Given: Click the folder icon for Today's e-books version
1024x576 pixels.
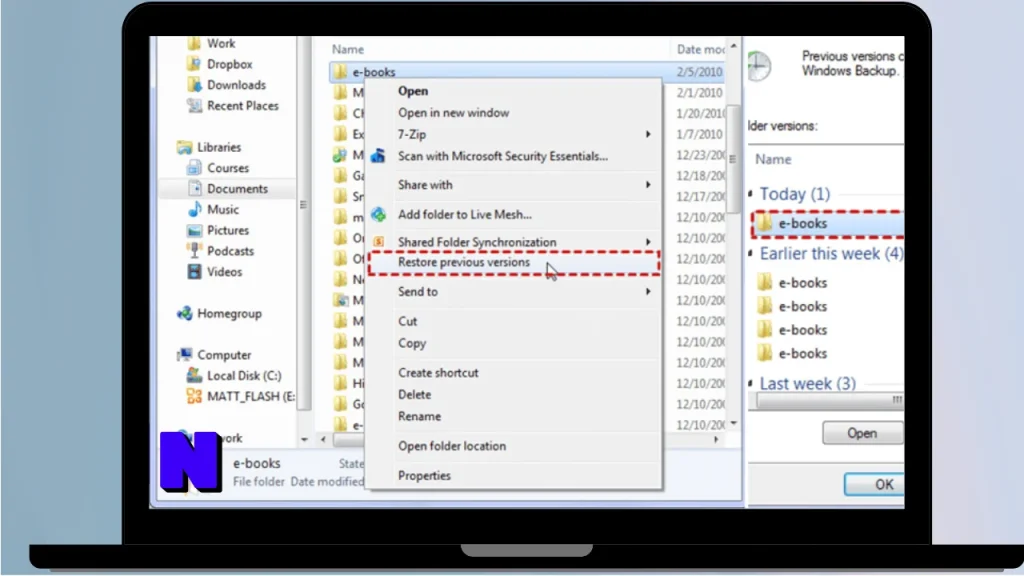Looking at the screenshot, I should tap(764, 223).
